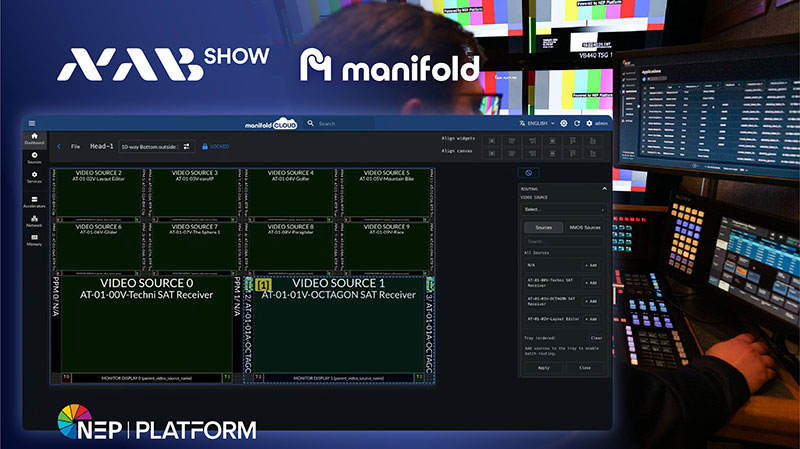Image resolution: width=800 pixels, height=449 pixels.
Task: Select the VIDEO SOURCE 4 tile
Action: [x=290, y=194]
